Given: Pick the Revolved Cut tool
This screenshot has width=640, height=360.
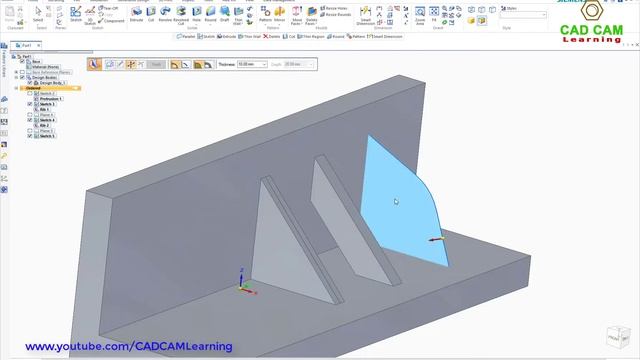Looking at the screenshot, I should point(181,15).
